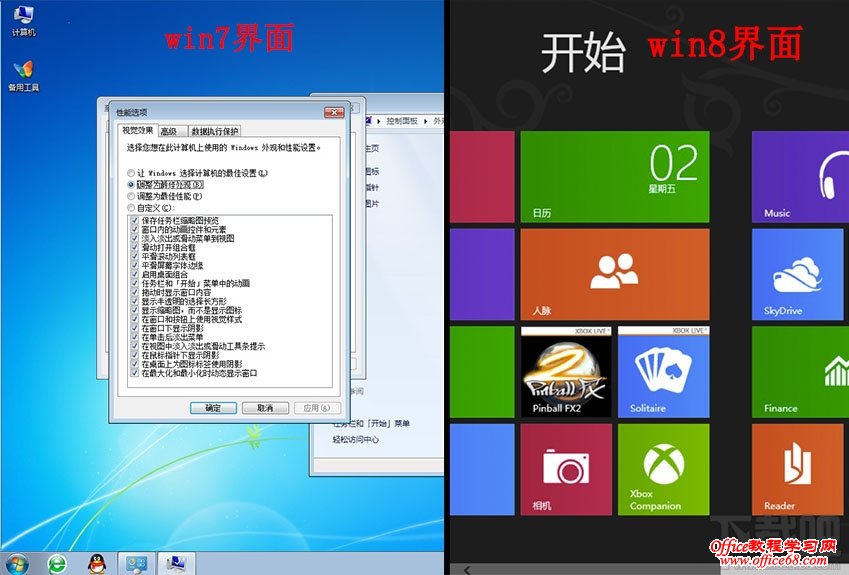
Task: Open the 计算机 desktop icon
Action: tap(23, 21)
